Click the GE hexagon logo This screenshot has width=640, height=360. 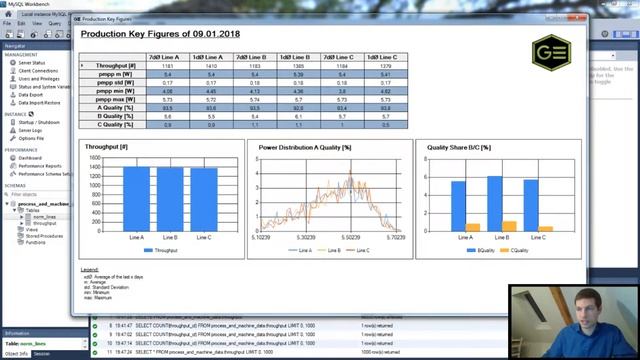(x=551, y=53)
